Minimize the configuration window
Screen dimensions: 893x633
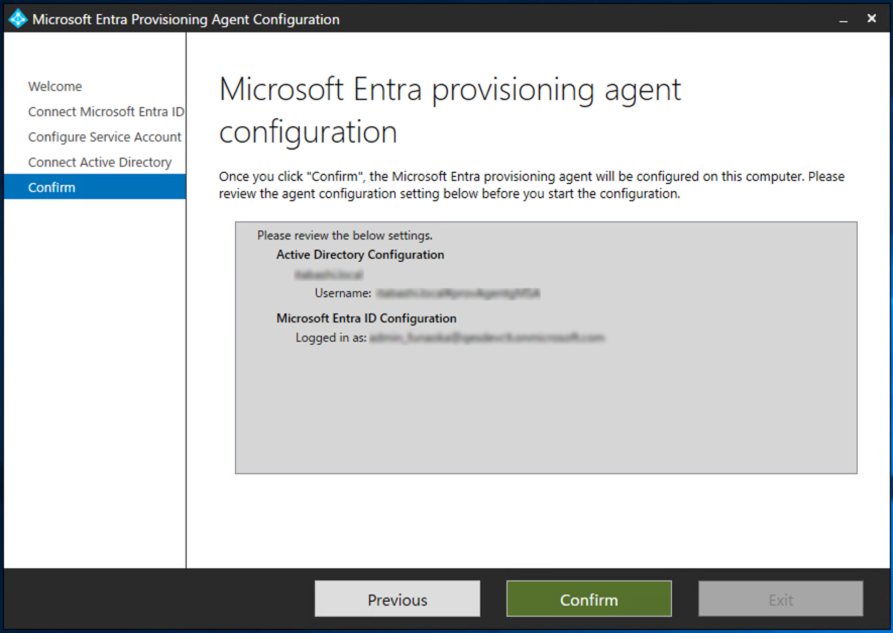click(x=843, y=19)
